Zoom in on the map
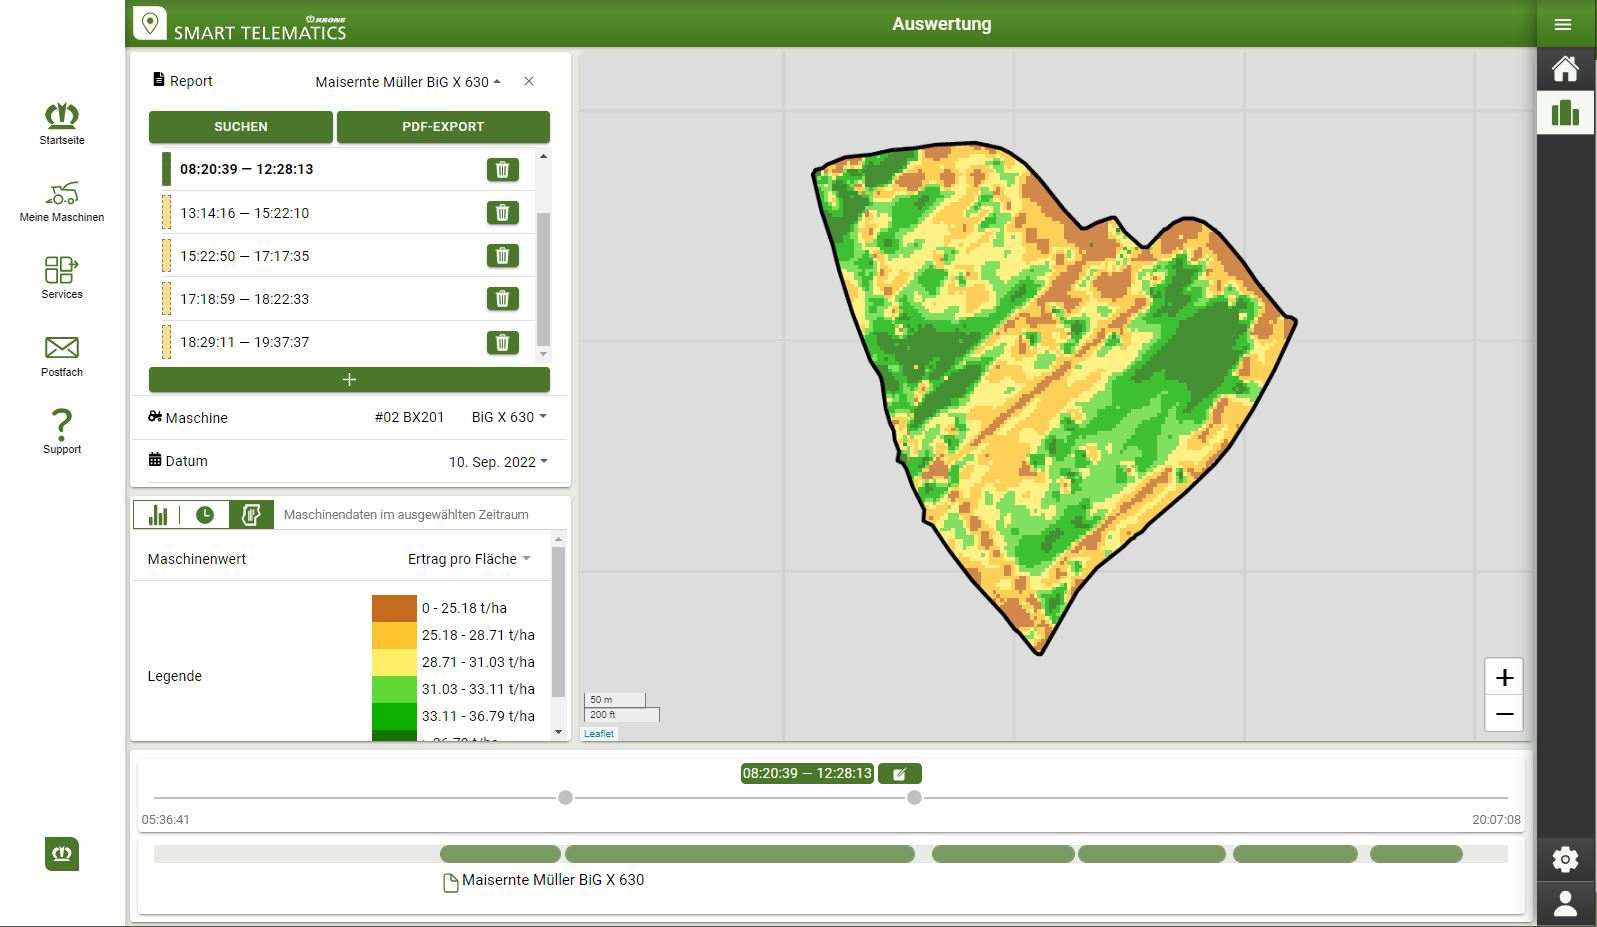Screen dimensions: 1597x927 pyautogui.click(x=1504, y=677)
